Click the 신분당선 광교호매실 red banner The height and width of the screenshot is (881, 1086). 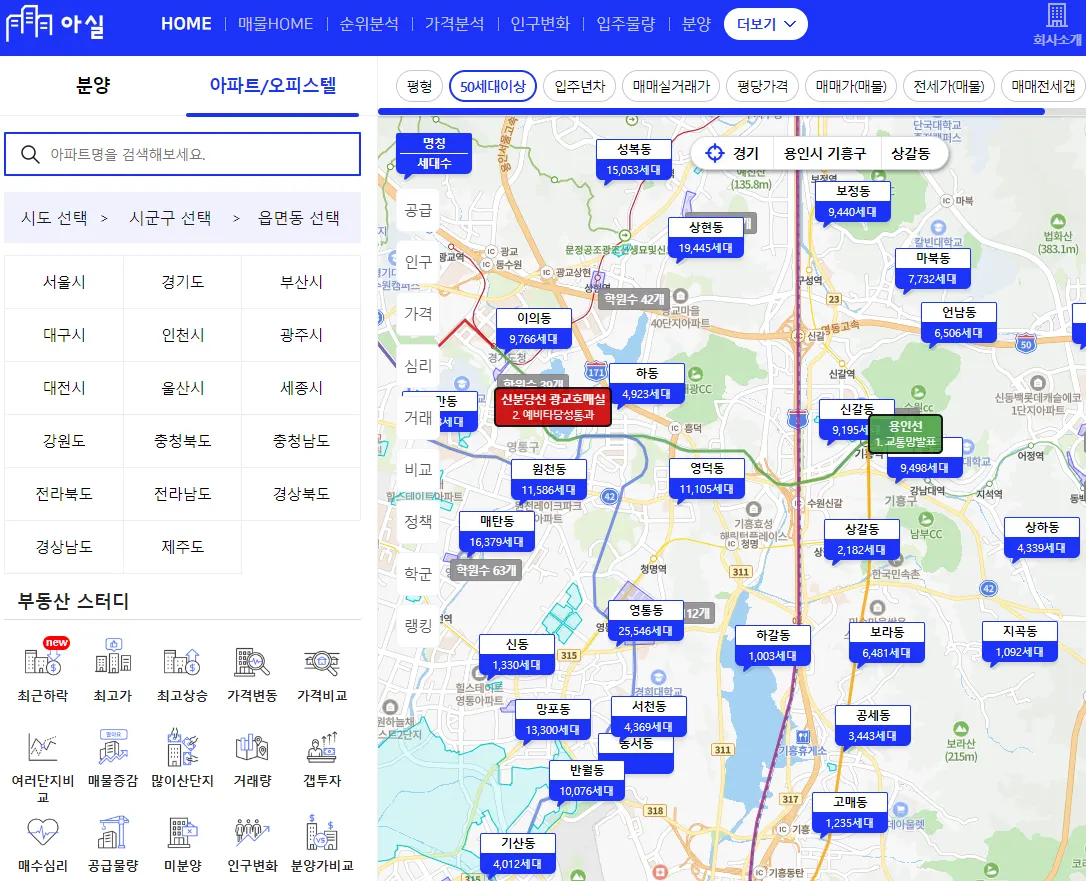coord(553,407)
